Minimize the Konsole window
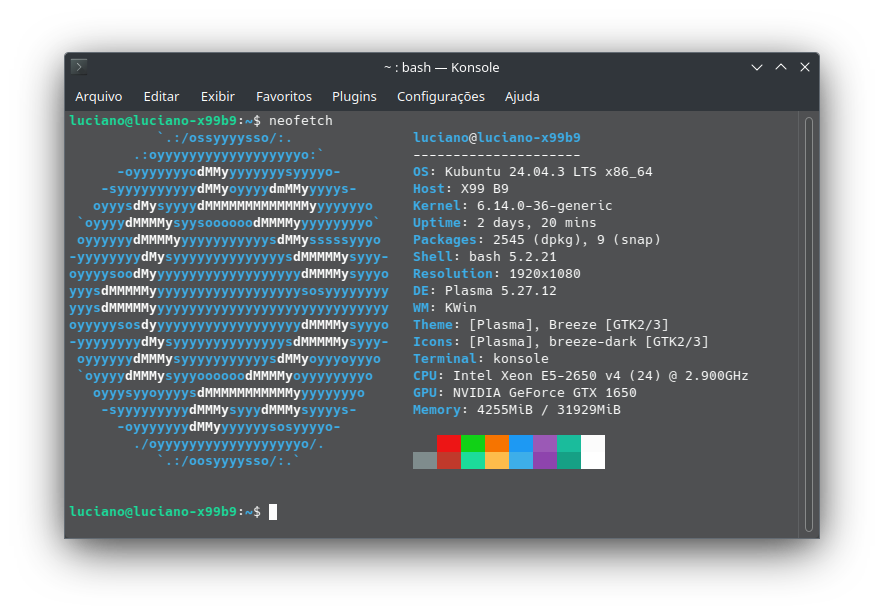This screenshot has height=615, width=884. [758, 67]
